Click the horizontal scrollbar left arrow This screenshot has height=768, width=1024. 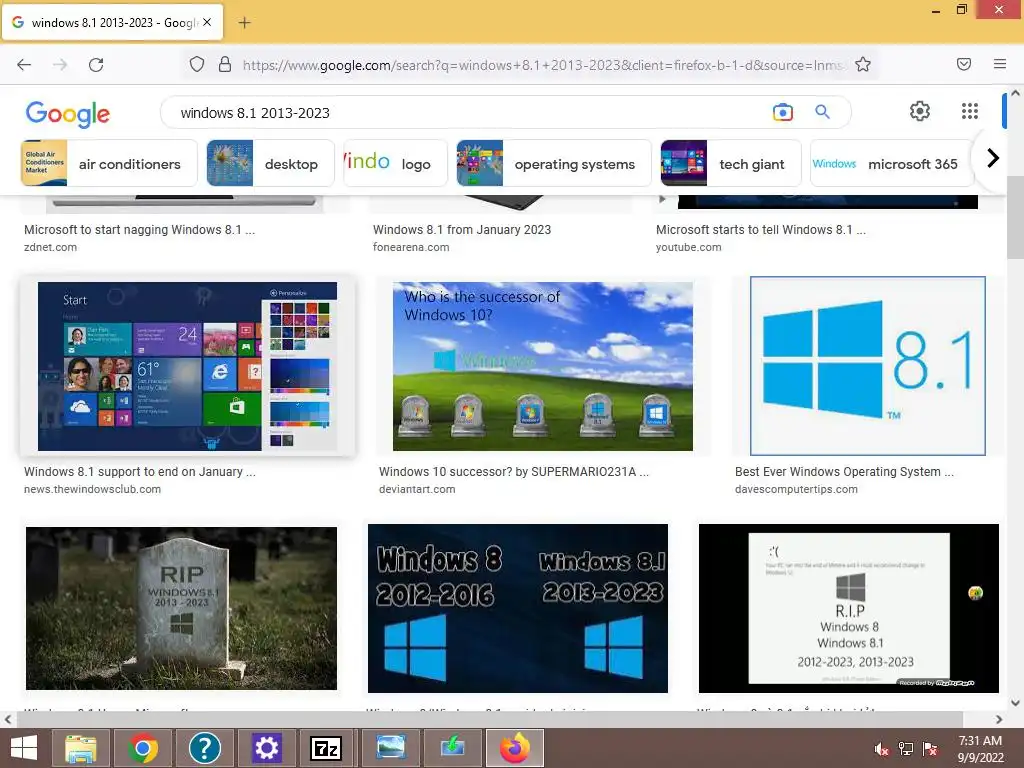tap(7, 719)
